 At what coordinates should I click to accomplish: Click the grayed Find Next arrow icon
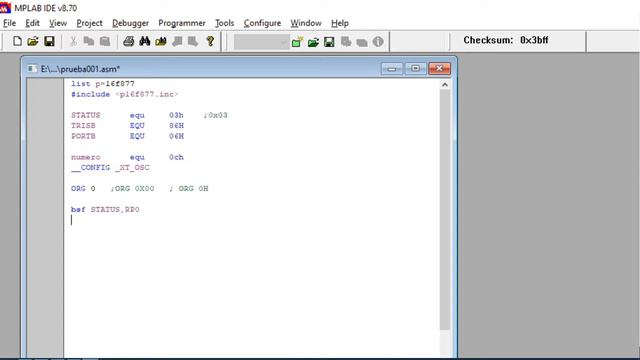click(177, 41)
